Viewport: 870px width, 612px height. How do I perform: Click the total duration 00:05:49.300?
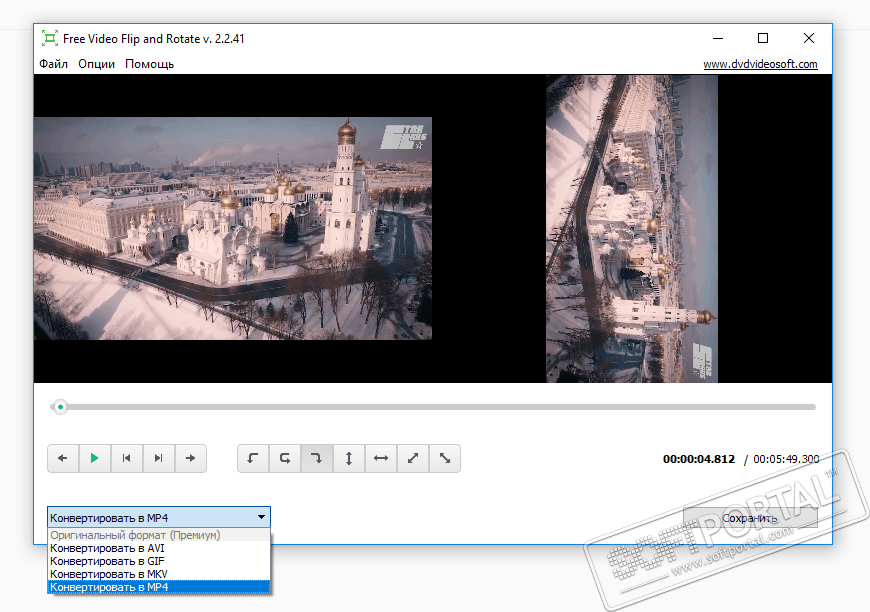[786, 459]
